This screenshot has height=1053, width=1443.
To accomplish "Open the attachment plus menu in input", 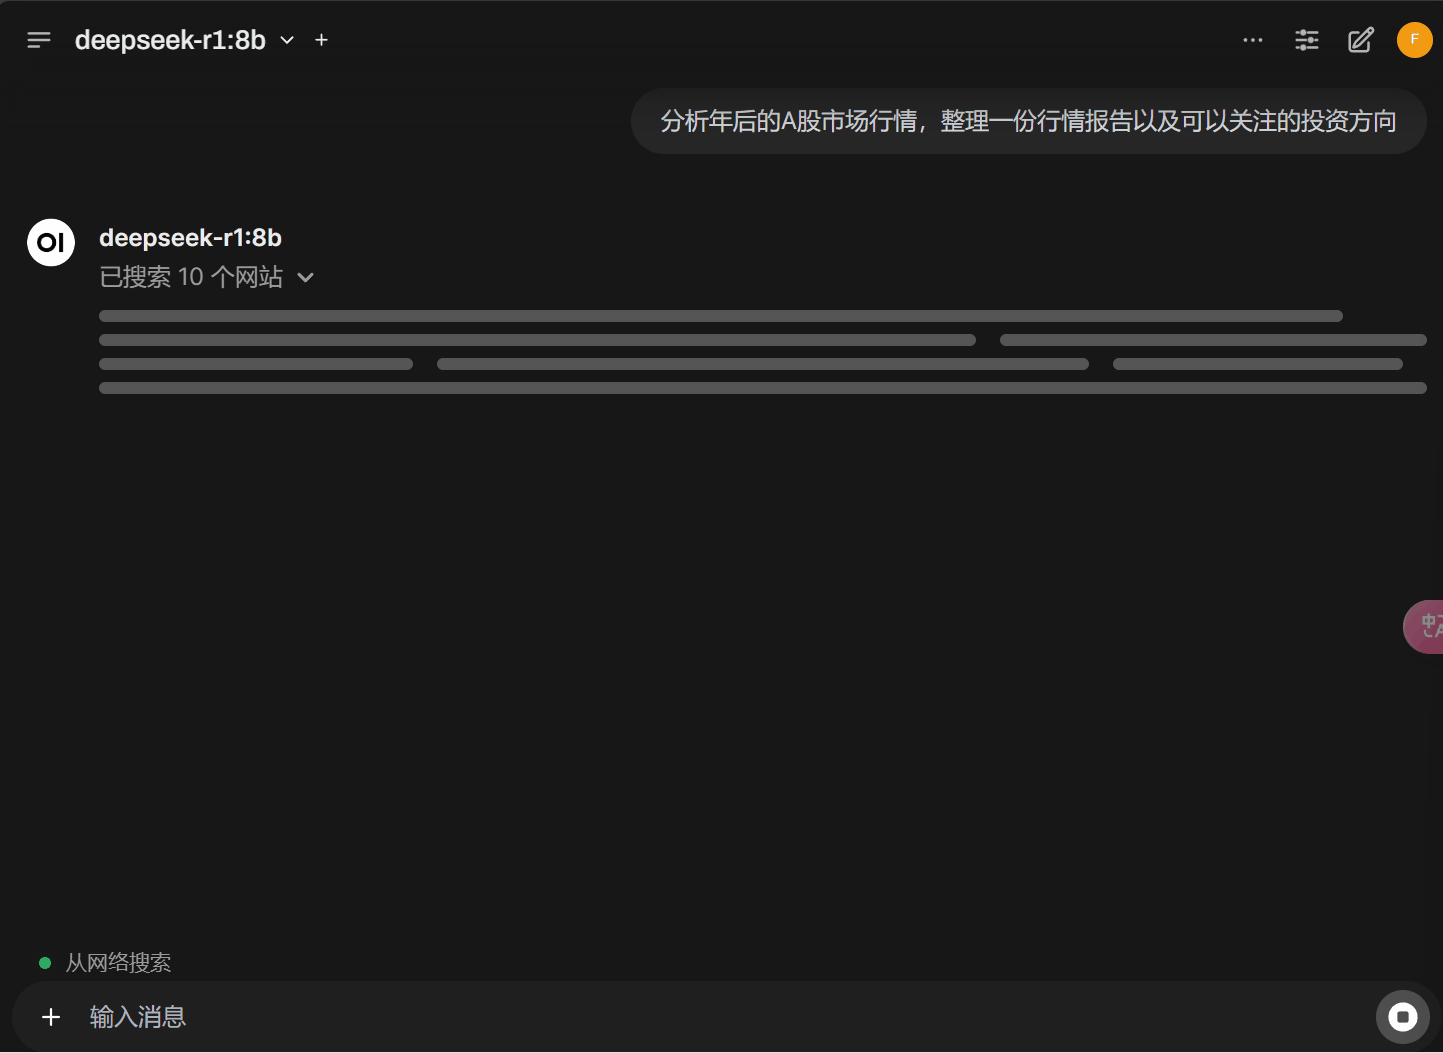I will 51,1017.
